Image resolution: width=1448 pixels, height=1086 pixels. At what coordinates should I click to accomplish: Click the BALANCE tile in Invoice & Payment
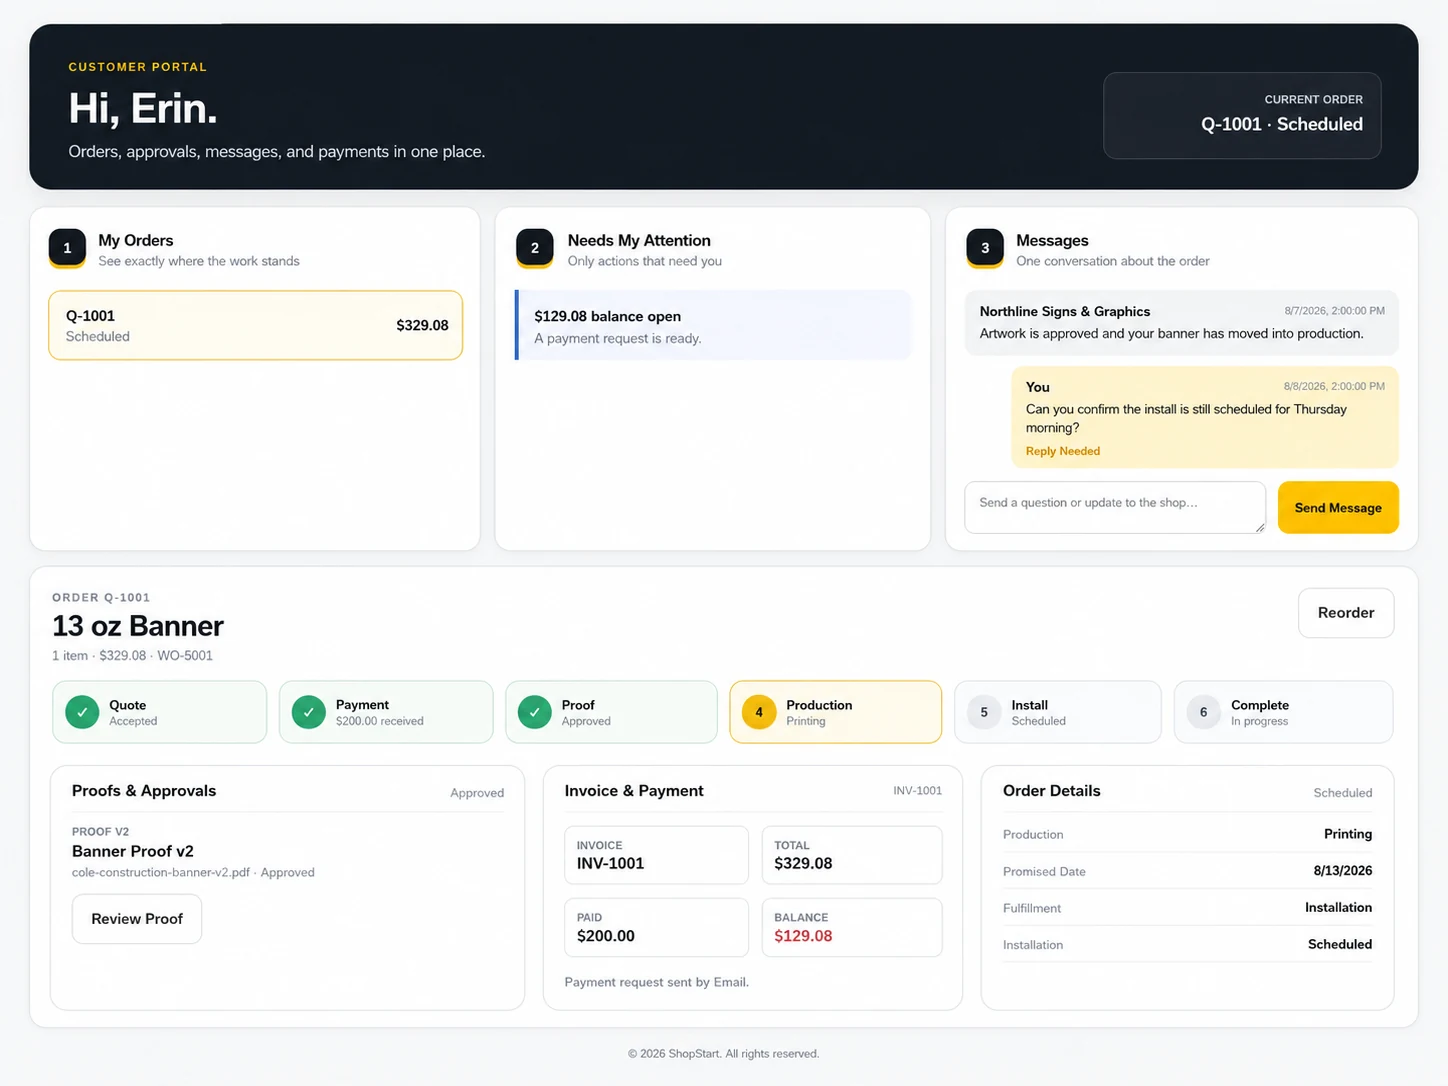tap(852, 927)
